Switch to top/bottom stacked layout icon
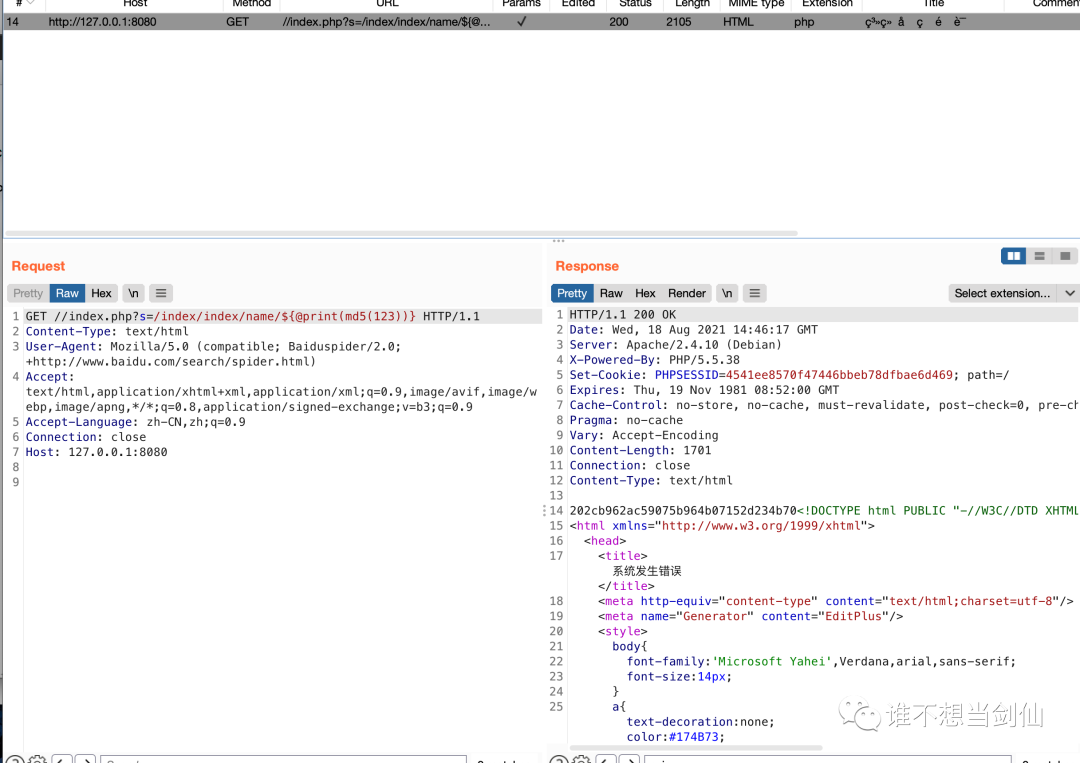1080x763 pixels. 1039,256
